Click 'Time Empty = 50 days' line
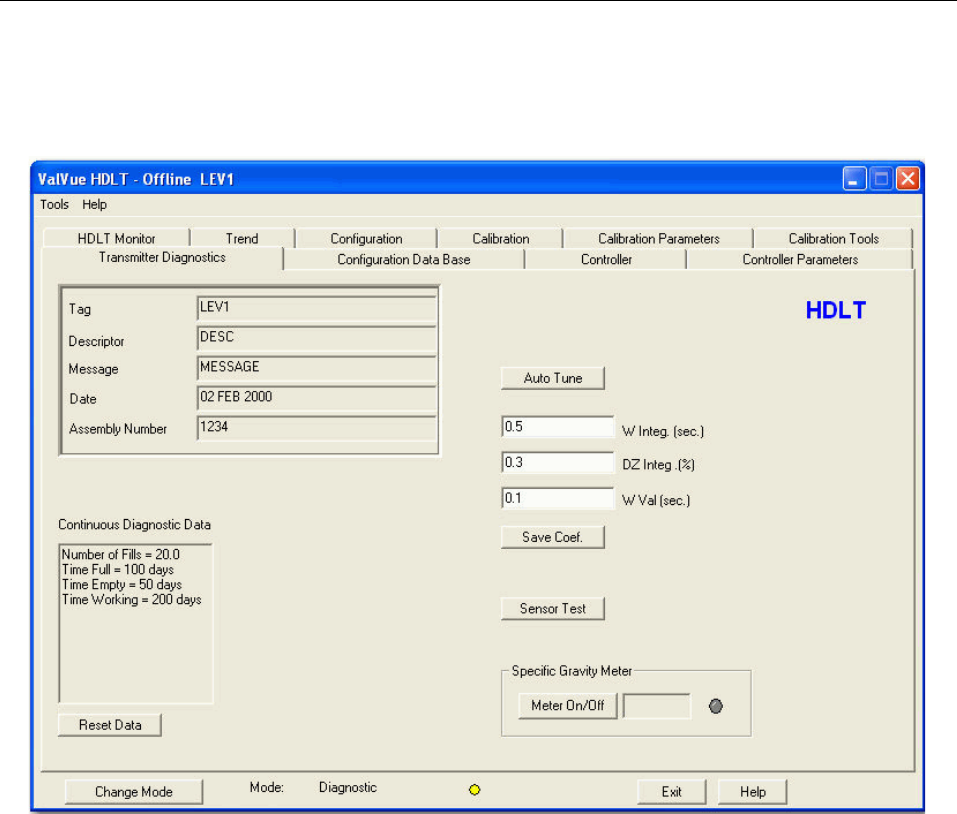957x814 pixels. pos(122,585)
